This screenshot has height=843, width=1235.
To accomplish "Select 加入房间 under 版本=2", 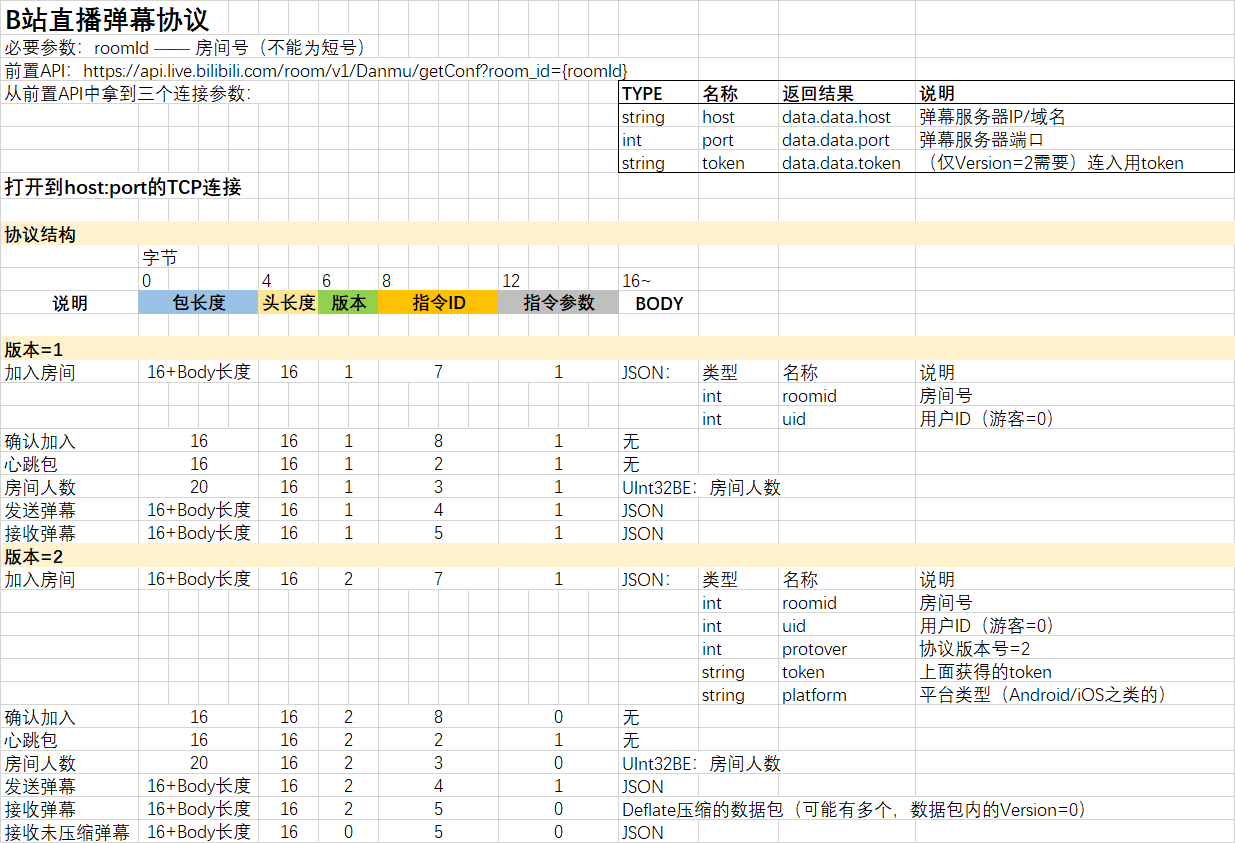I will (40, 579).
